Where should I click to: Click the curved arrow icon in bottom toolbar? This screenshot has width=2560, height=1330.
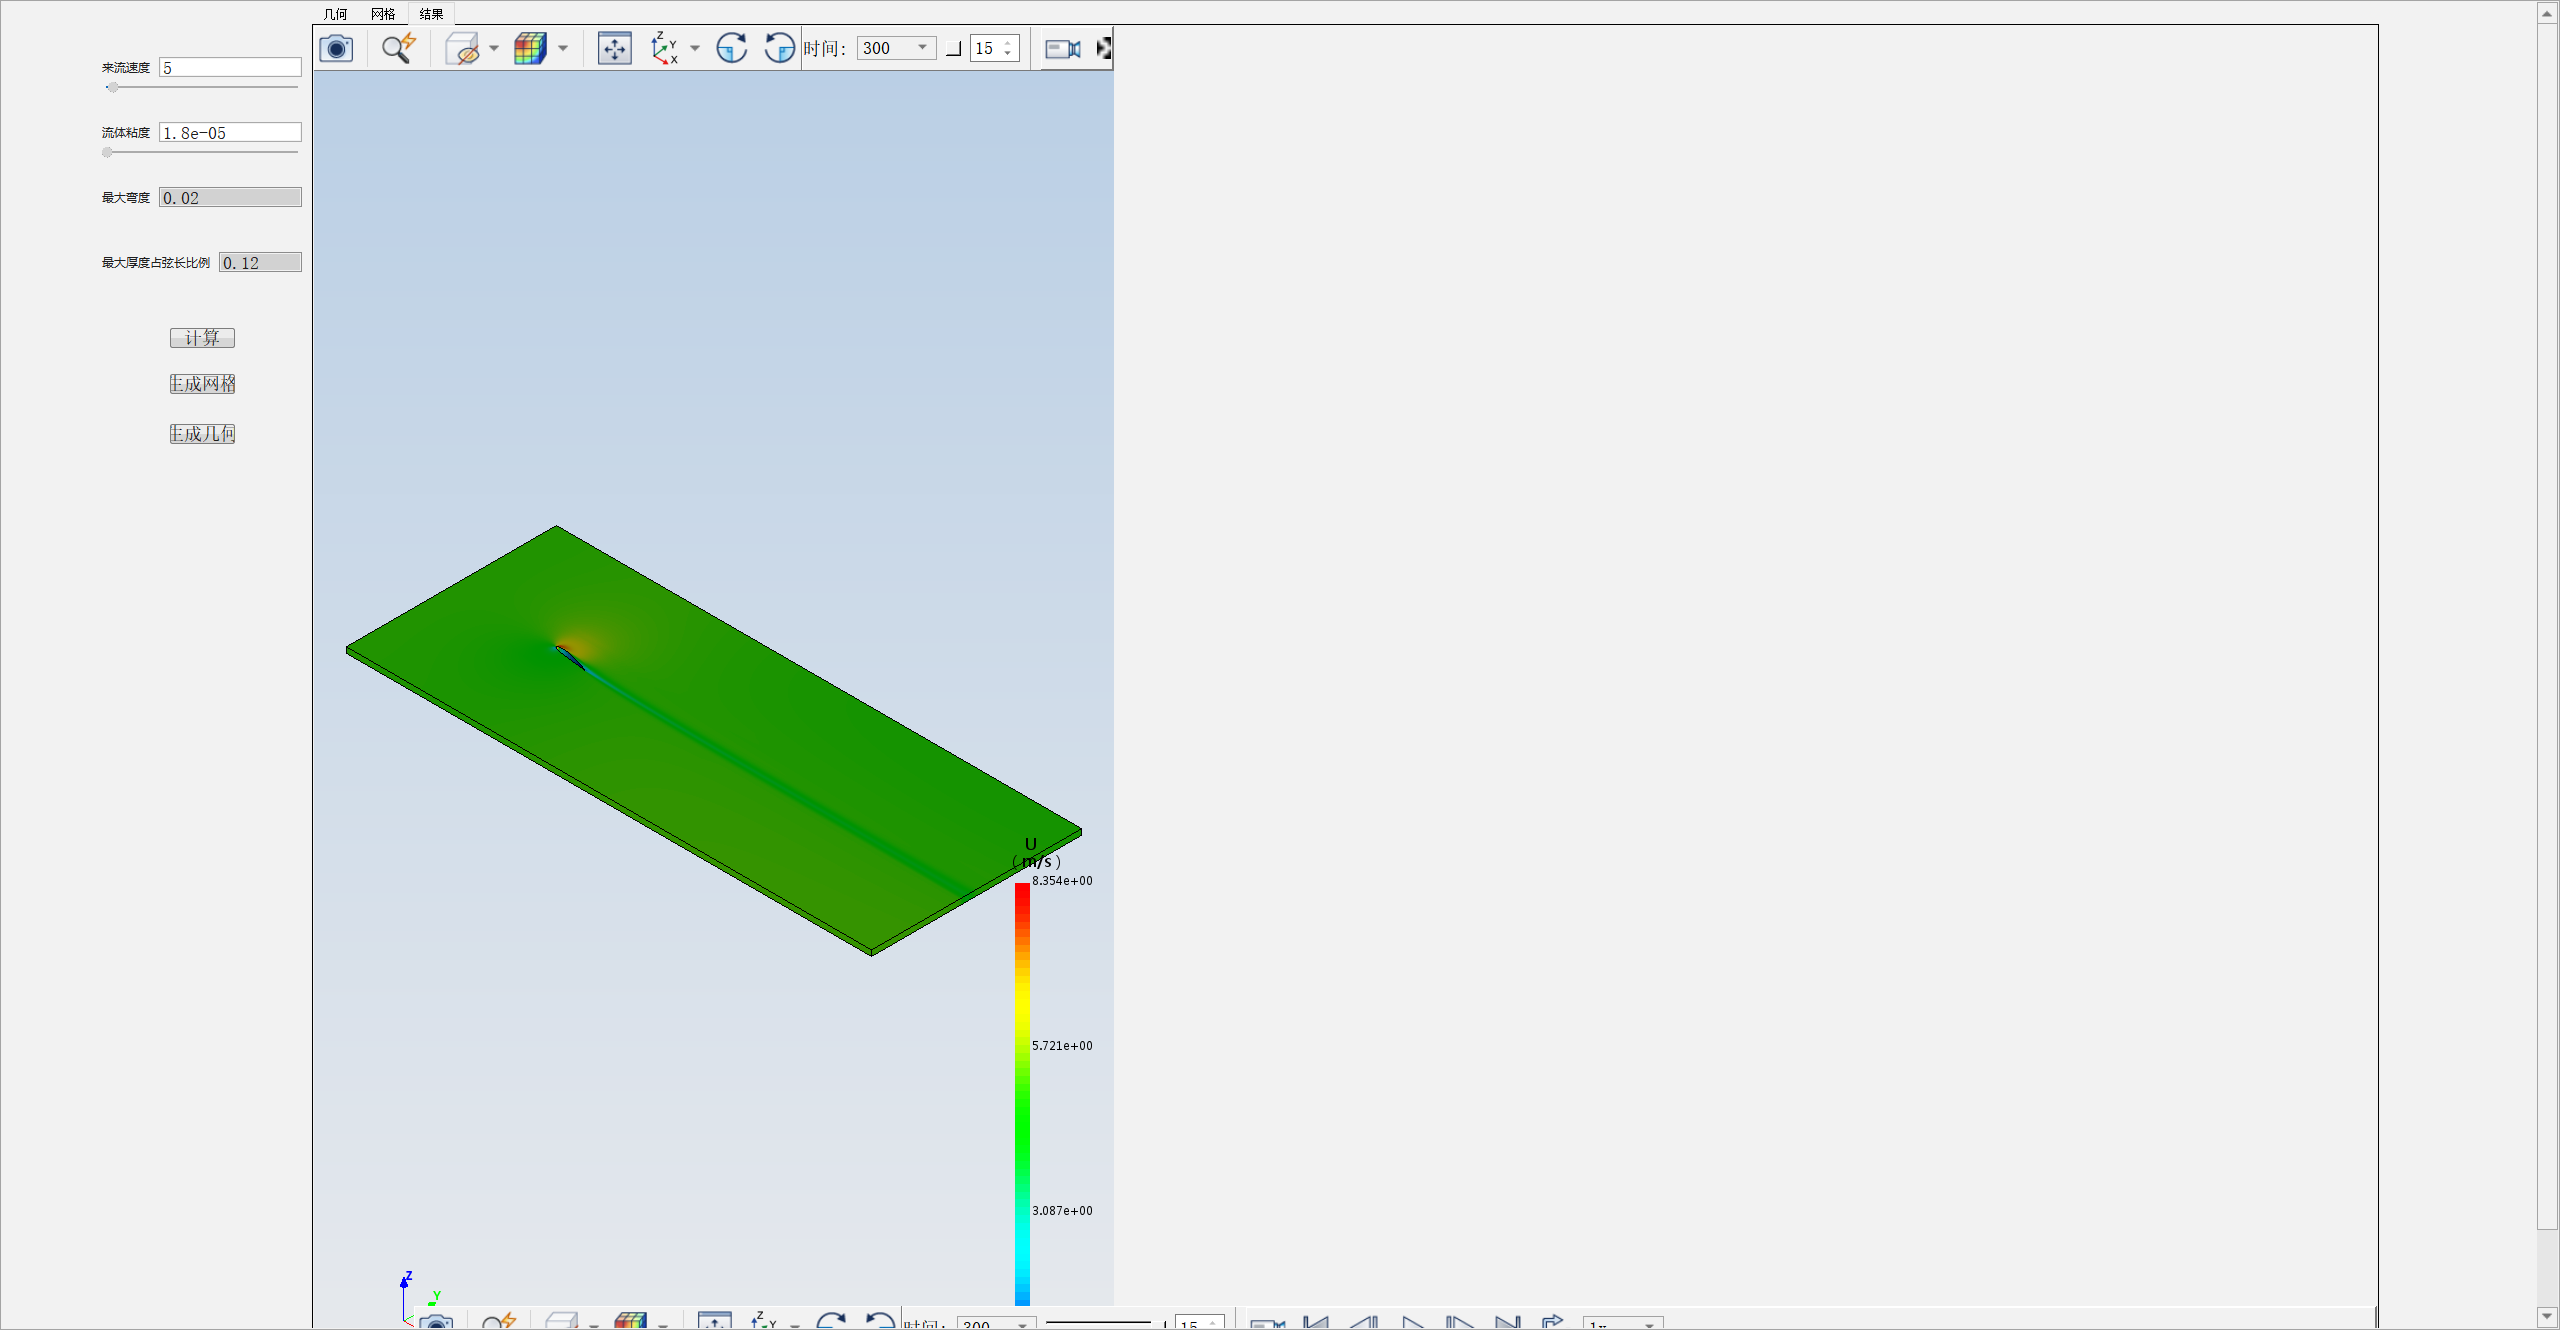click(1553, 1322)
